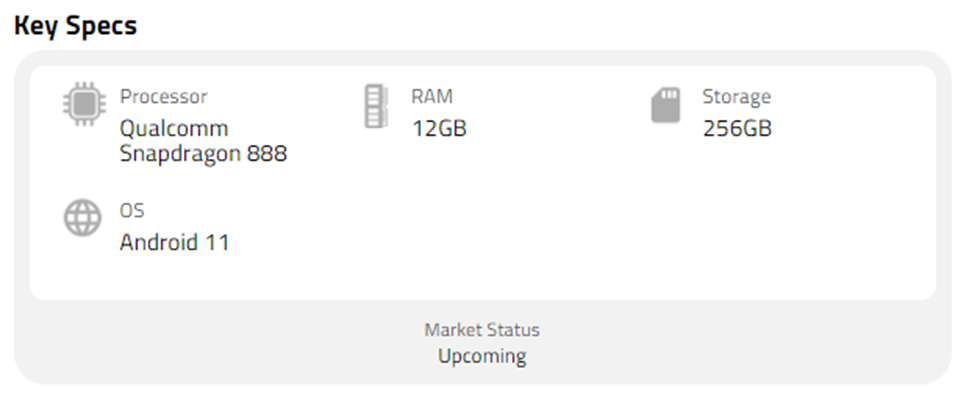Click the OS globe icon
The height and width of the screenshot is (397, 969).
pyautogui.click(x=82, y=218)
